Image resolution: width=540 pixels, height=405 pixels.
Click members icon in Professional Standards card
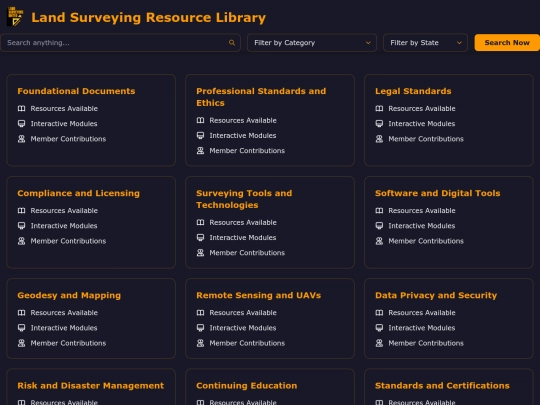click(x=200, y=150)
